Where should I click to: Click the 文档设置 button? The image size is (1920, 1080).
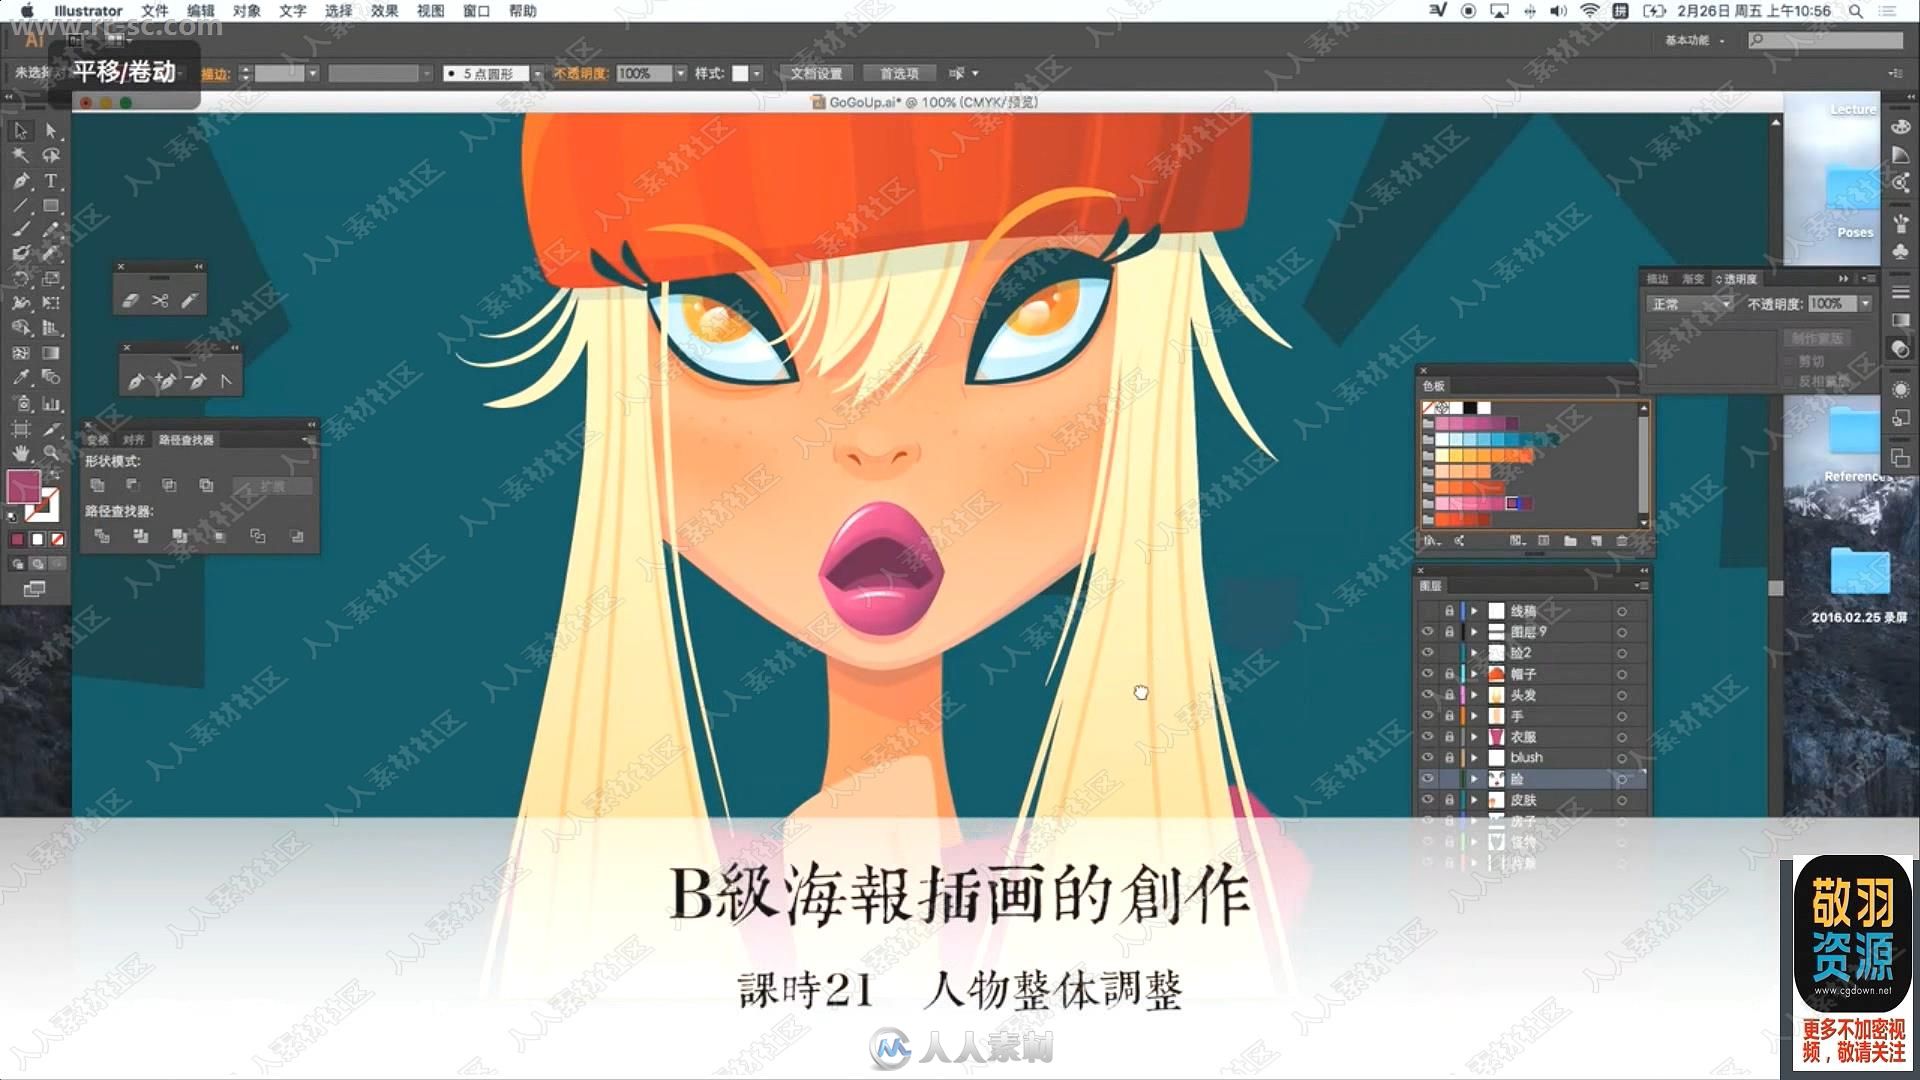[817, 74]
